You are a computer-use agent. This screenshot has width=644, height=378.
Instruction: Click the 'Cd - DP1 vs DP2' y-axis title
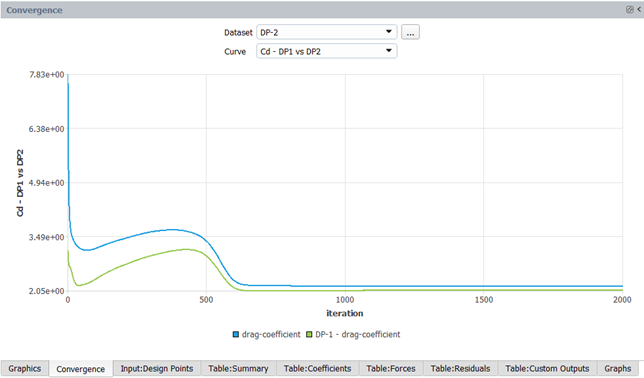pos(20,183)
